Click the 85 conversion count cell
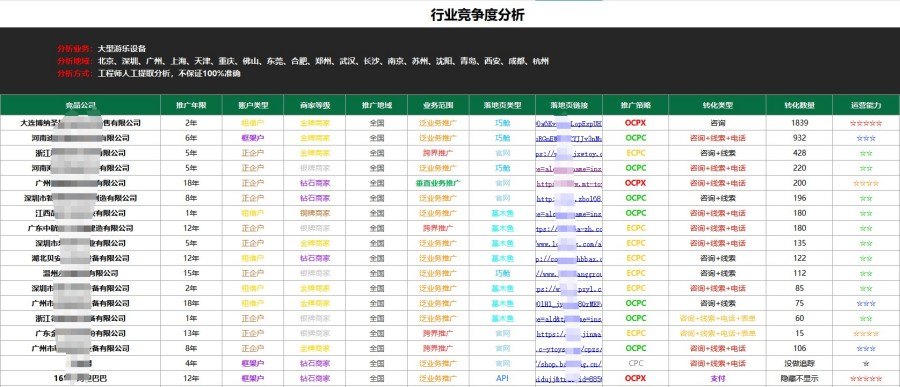 pos(800,288)
